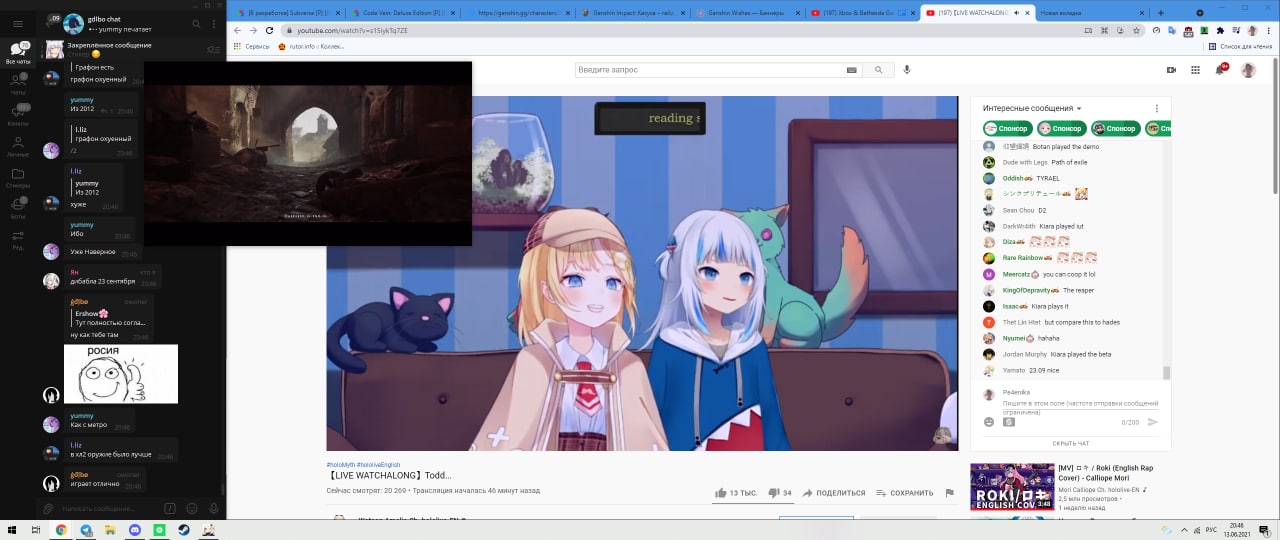Open live chat three-dot options menu
The image size is (1280, 540).
(1157, 108)
